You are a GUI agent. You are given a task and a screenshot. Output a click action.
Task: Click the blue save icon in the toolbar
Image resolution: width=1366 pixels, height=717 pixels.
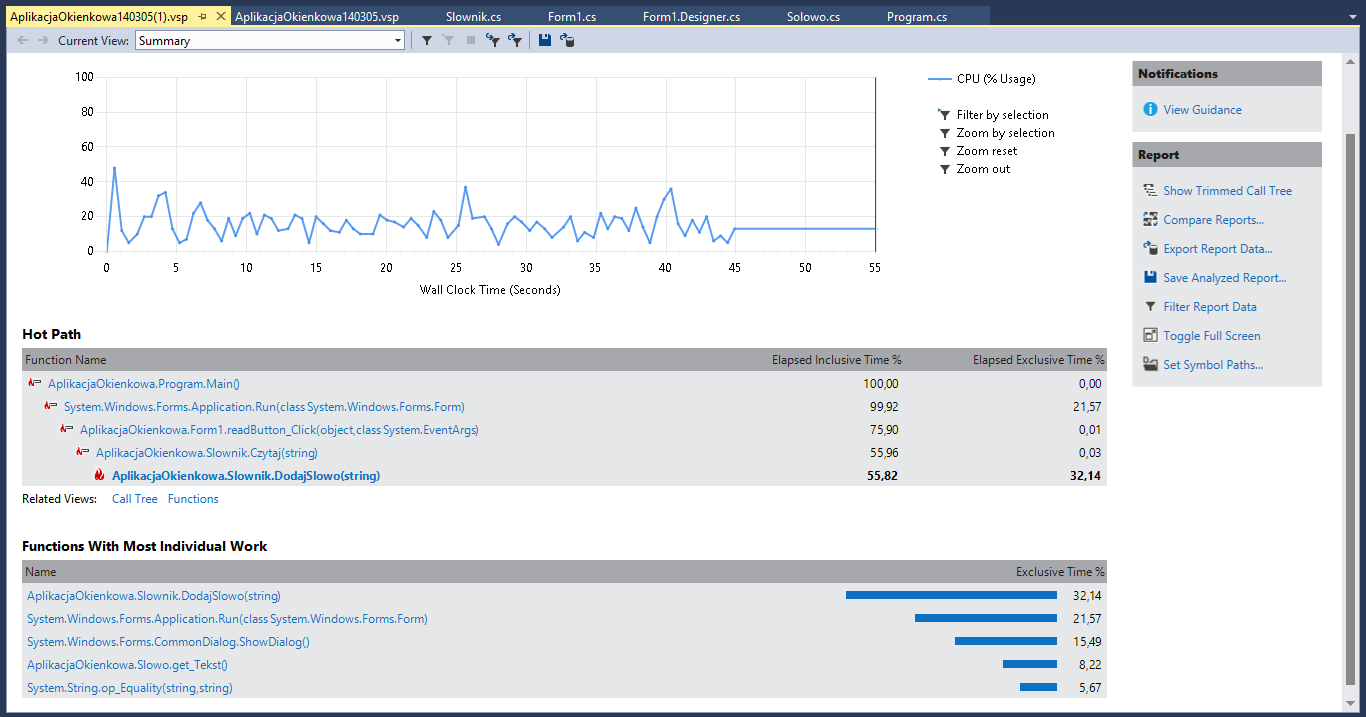[x=545, y=40]
